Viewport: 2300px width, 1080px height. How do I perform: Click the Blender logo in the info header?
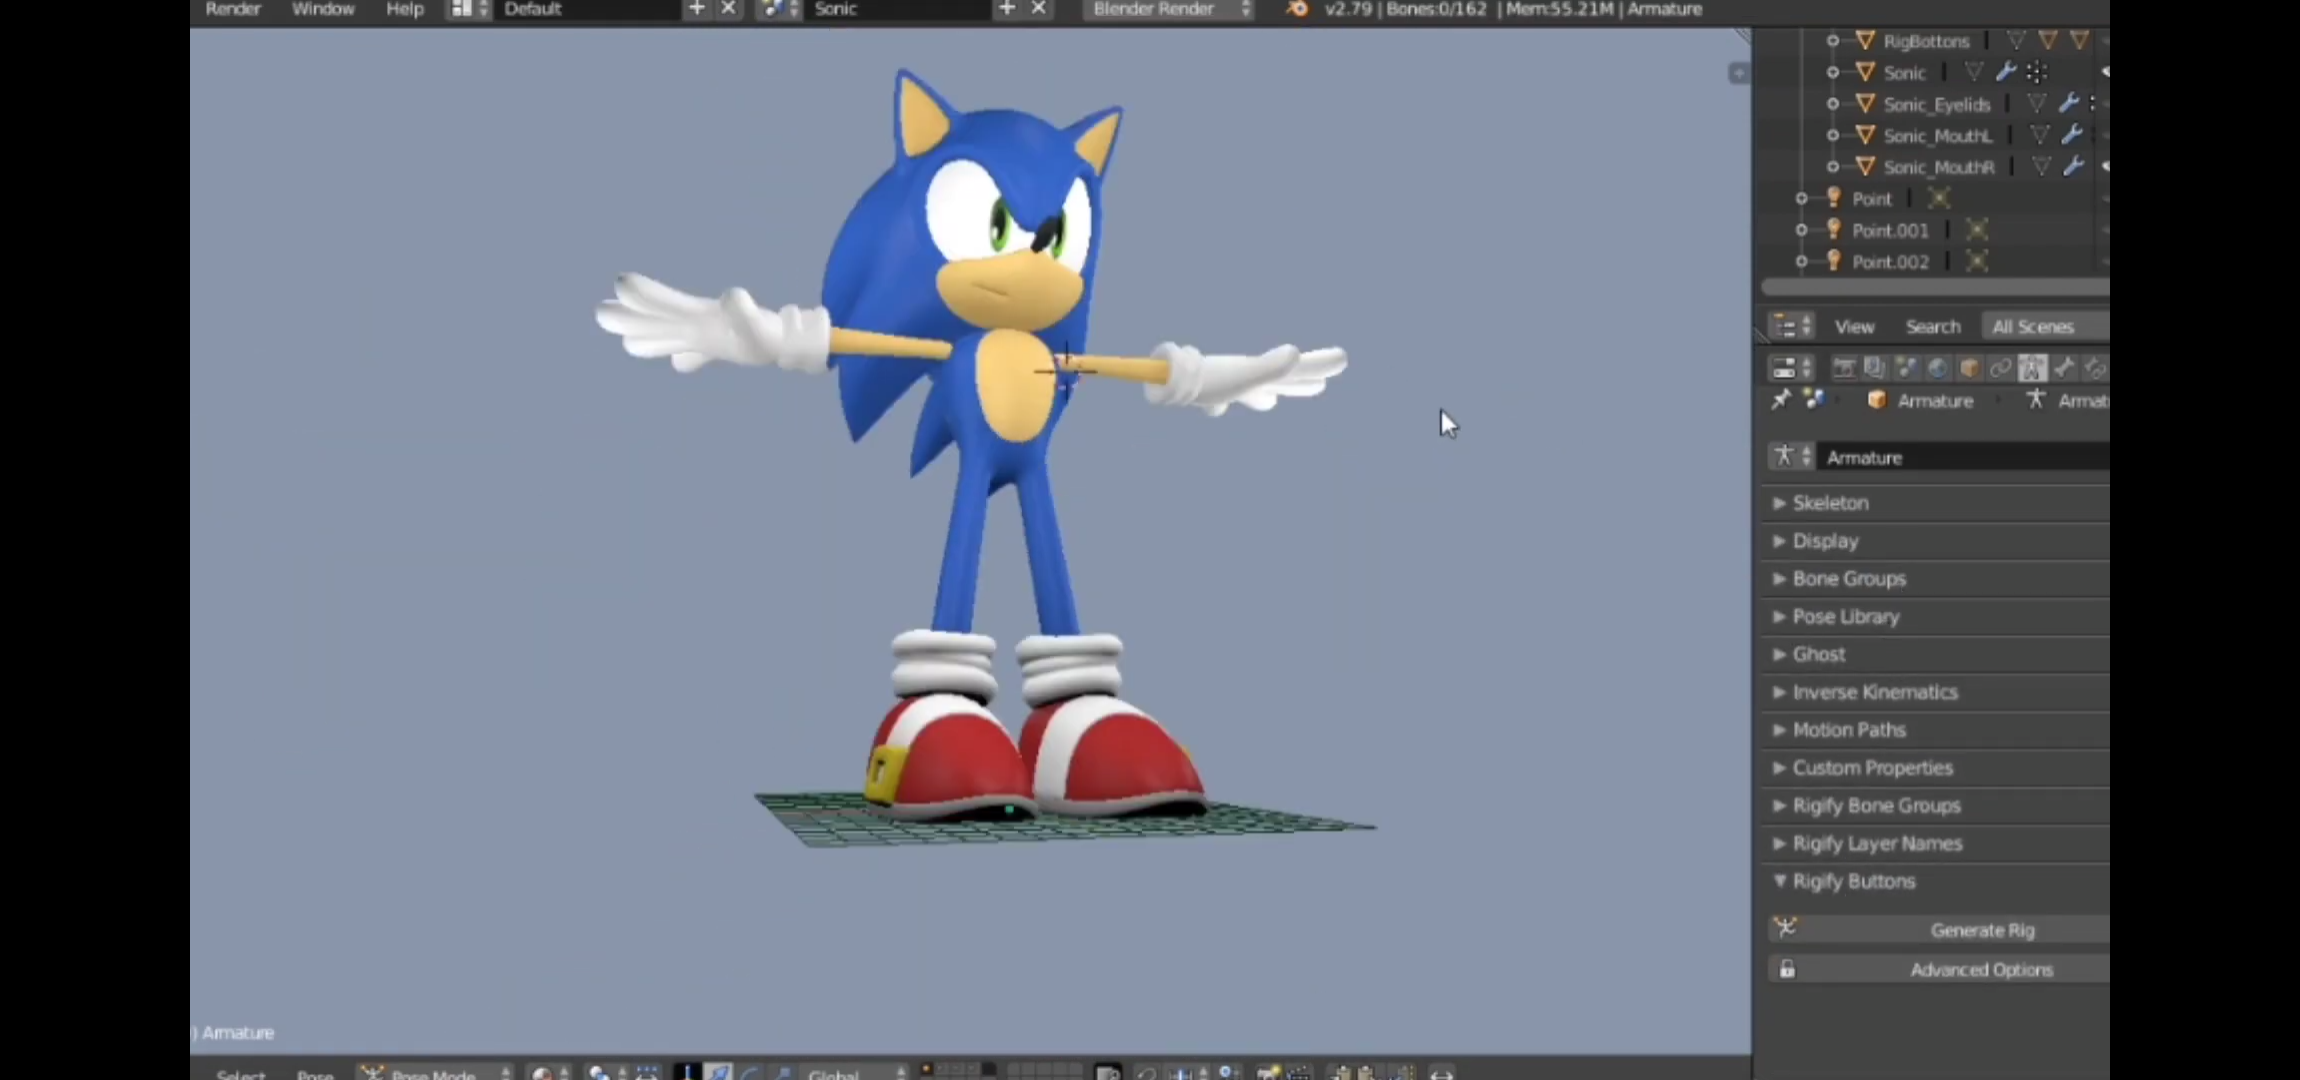point(1296,9)
